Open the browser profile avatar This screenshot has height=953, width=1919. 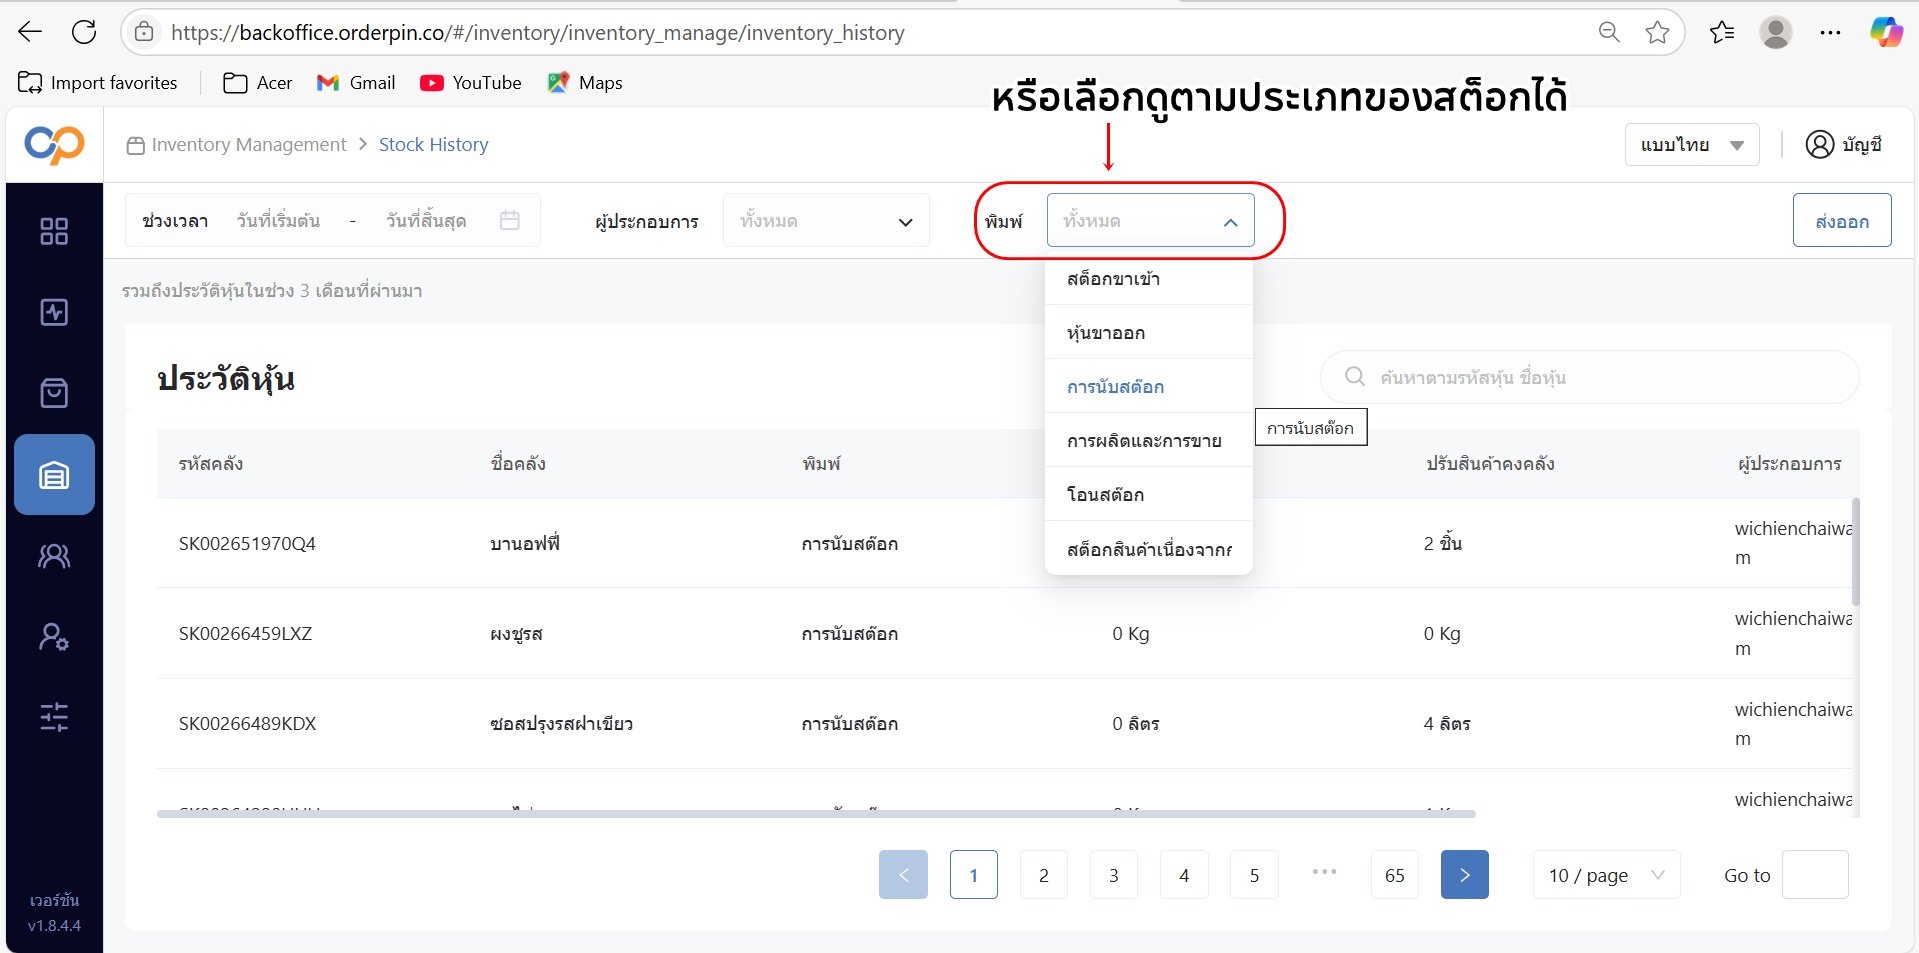point(1776,32)
